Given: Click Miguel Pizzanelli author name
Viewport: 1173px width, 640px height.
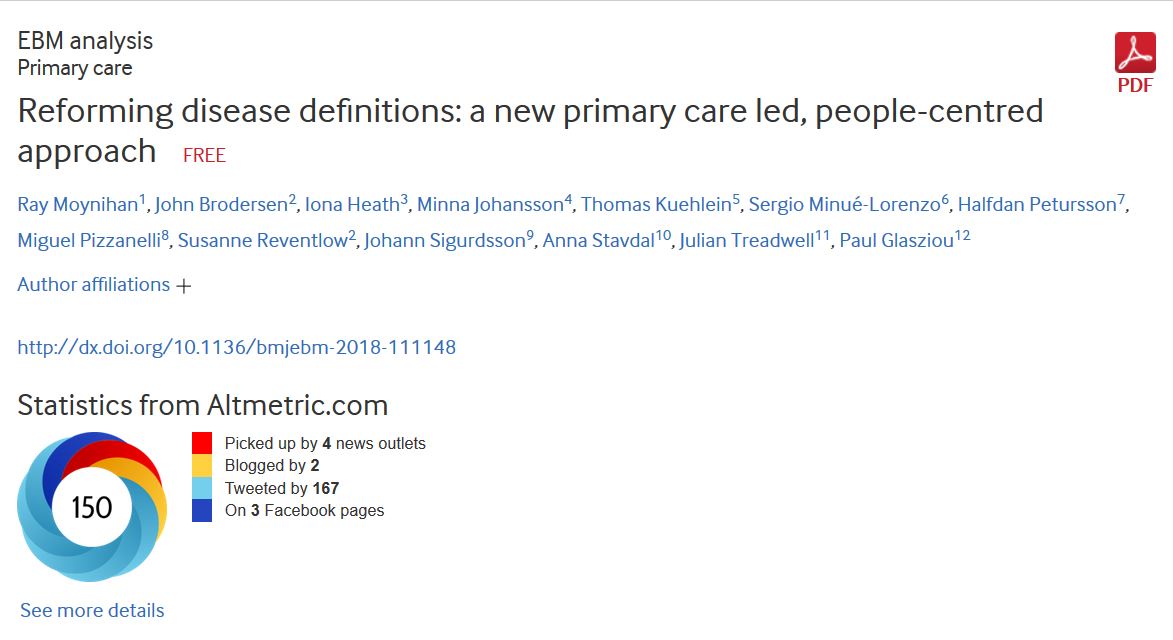Looking at the screenshot, I should (x=89, y=241).
